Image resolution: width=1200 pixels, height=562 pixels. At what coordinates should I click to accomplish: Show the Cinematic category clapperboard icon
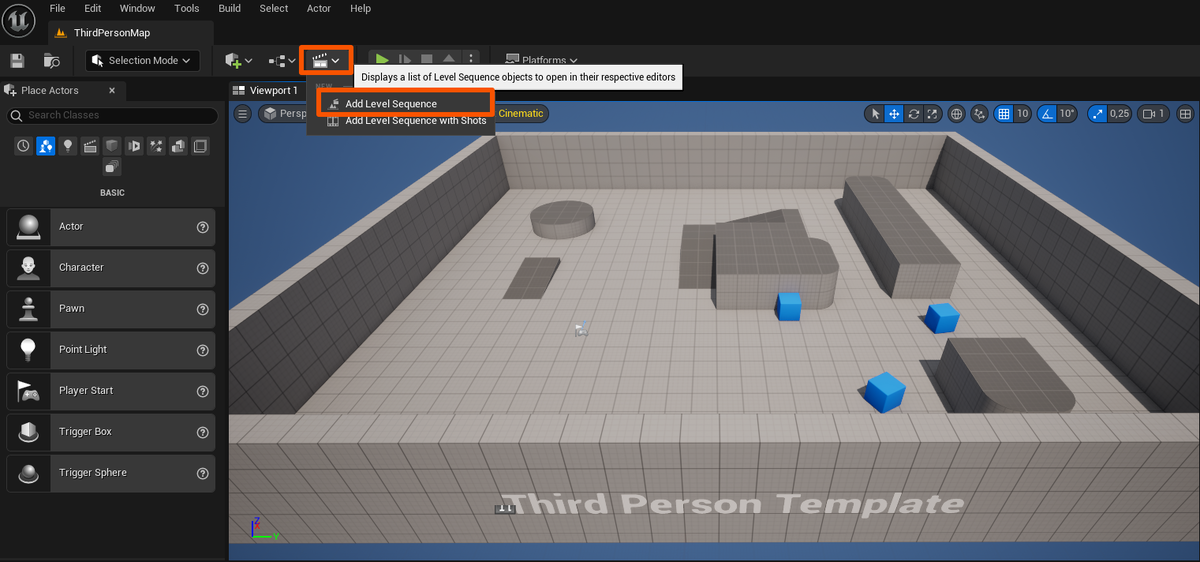pyautogui.click(x=90, y=146)
